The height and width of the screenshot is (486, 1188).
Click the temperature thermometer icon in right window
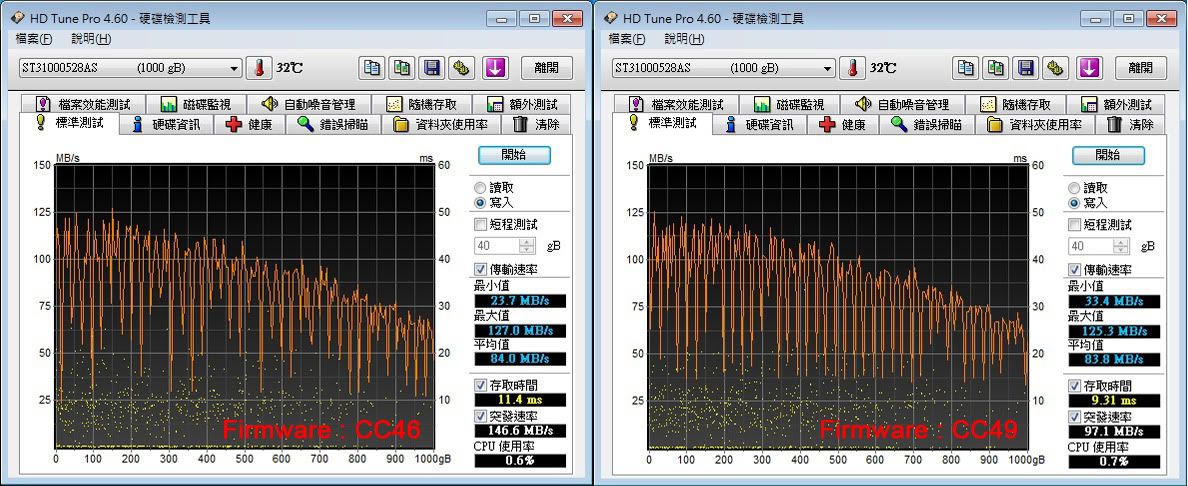coord(852,67)
